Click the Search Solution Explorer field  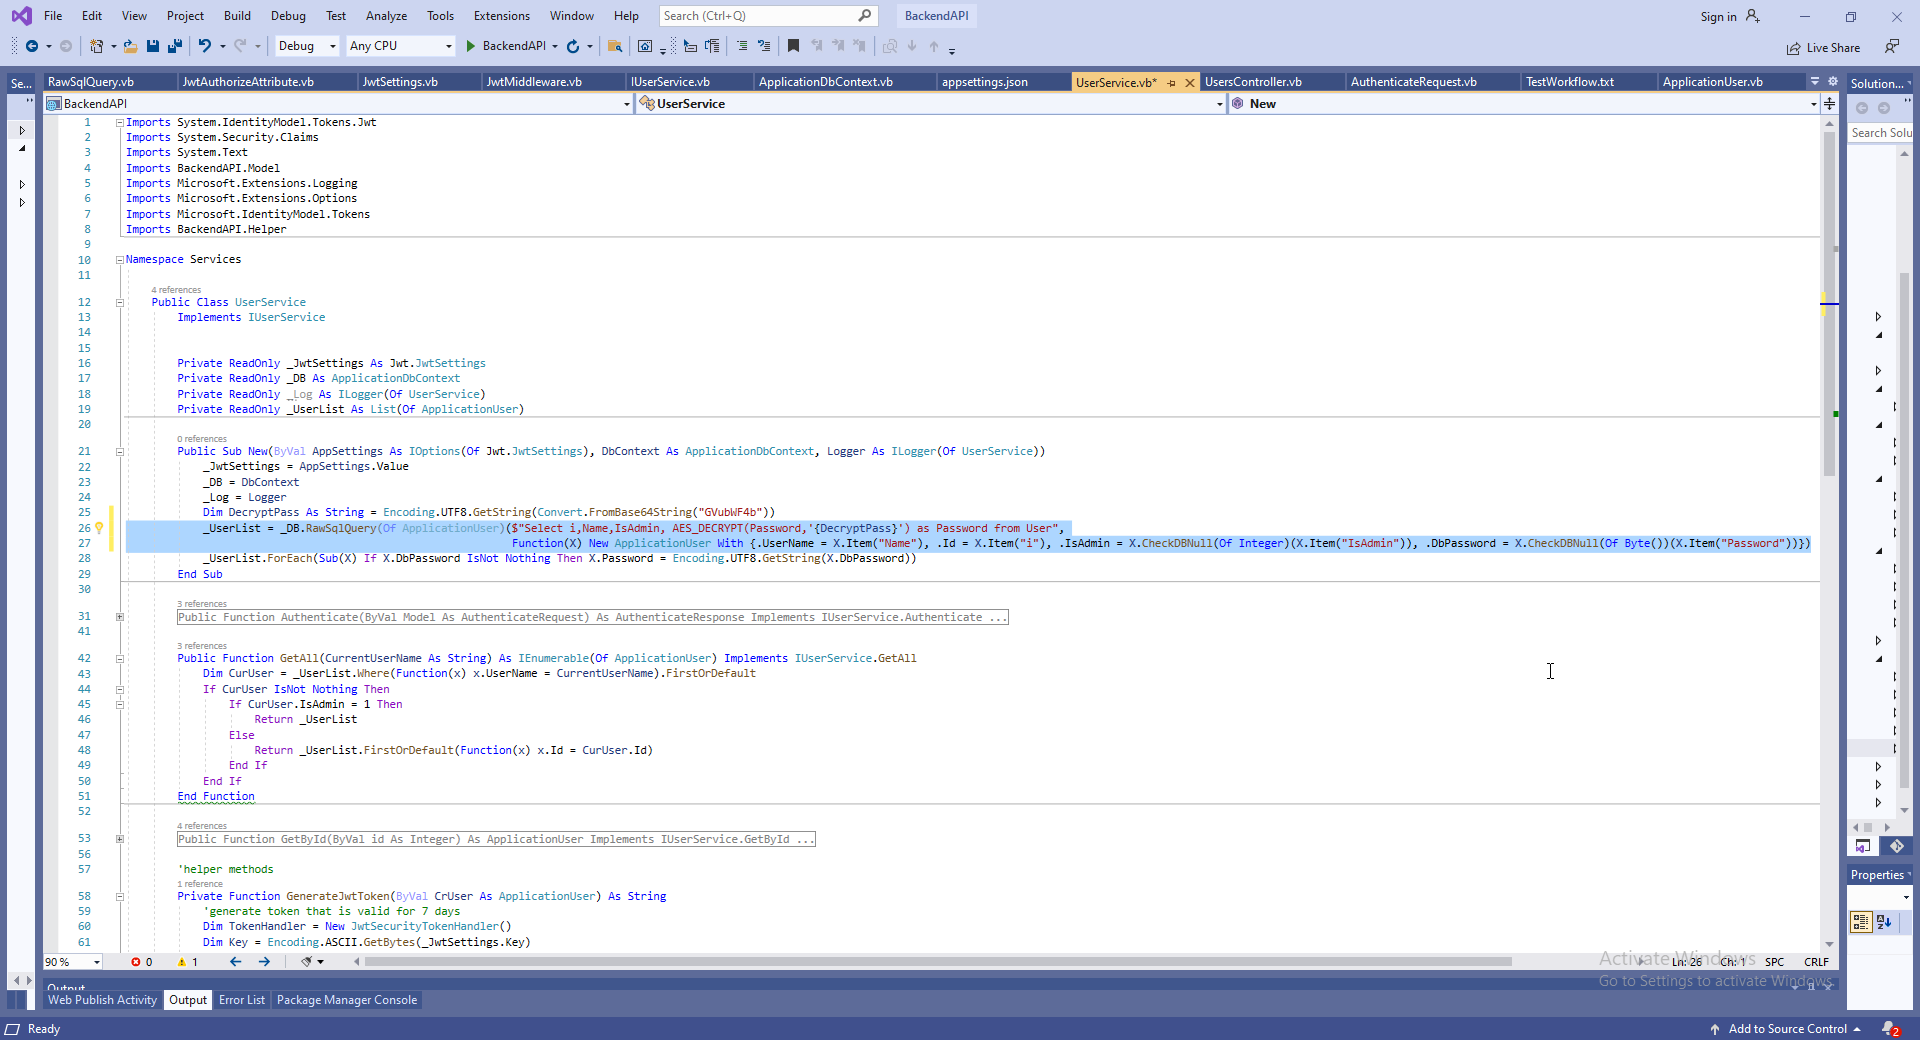click(1880, 133)
